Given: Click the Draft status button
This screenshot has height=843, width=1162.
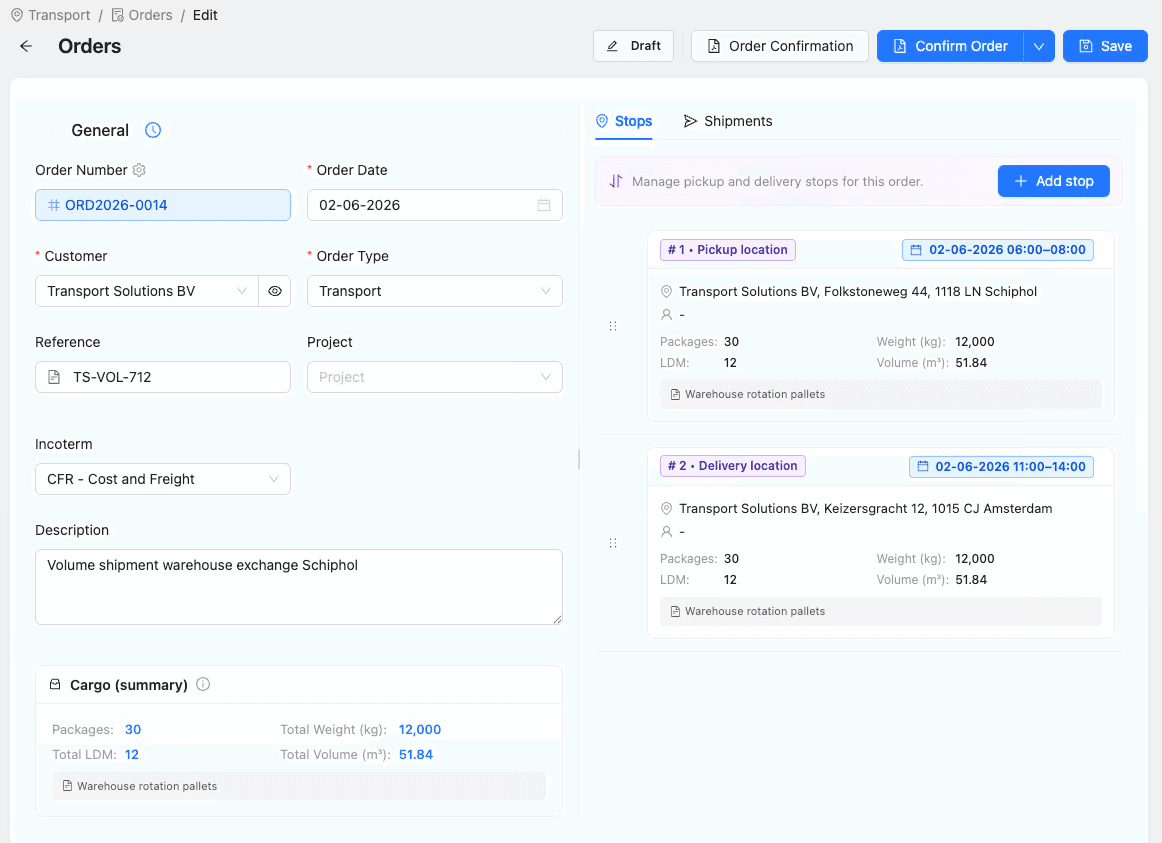Looking at the screenshot, I should 634,46.
